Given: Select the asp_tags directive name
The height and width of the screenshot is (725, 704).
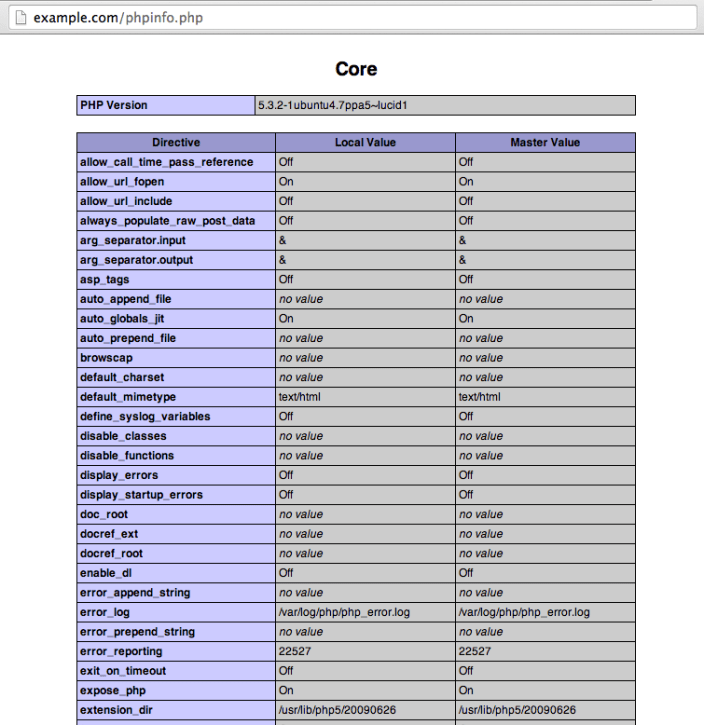Looking at the screenshot, I should (104, 280).
